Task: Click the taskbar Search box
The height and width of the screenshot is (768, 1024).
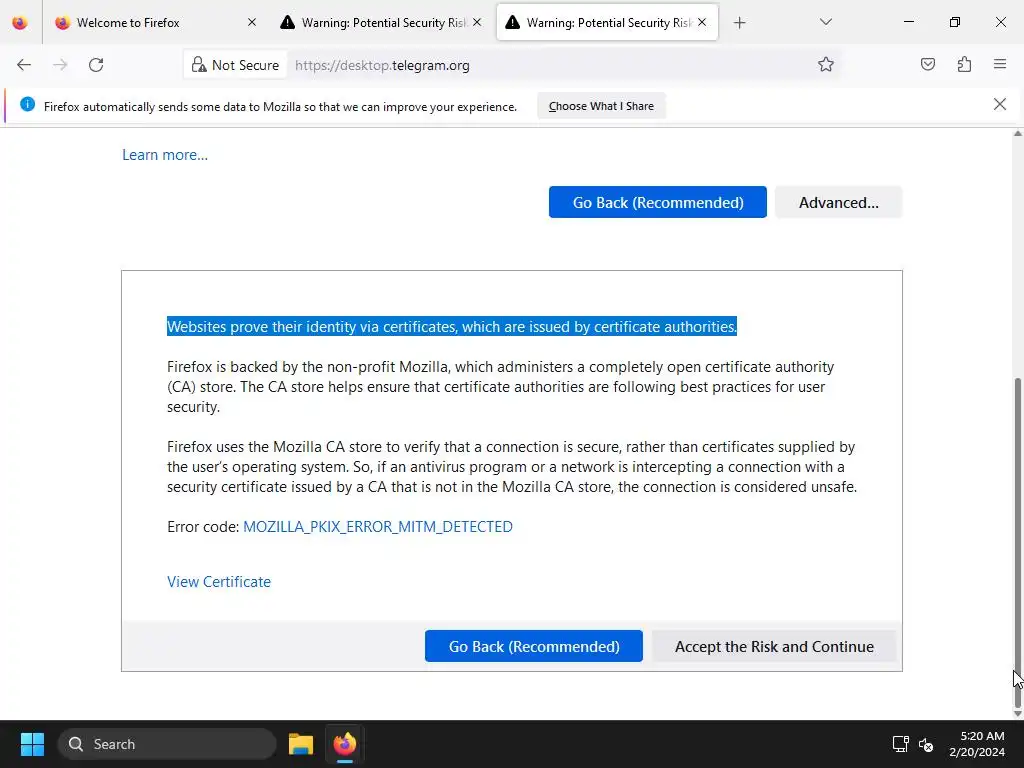Action: (167, 744)
